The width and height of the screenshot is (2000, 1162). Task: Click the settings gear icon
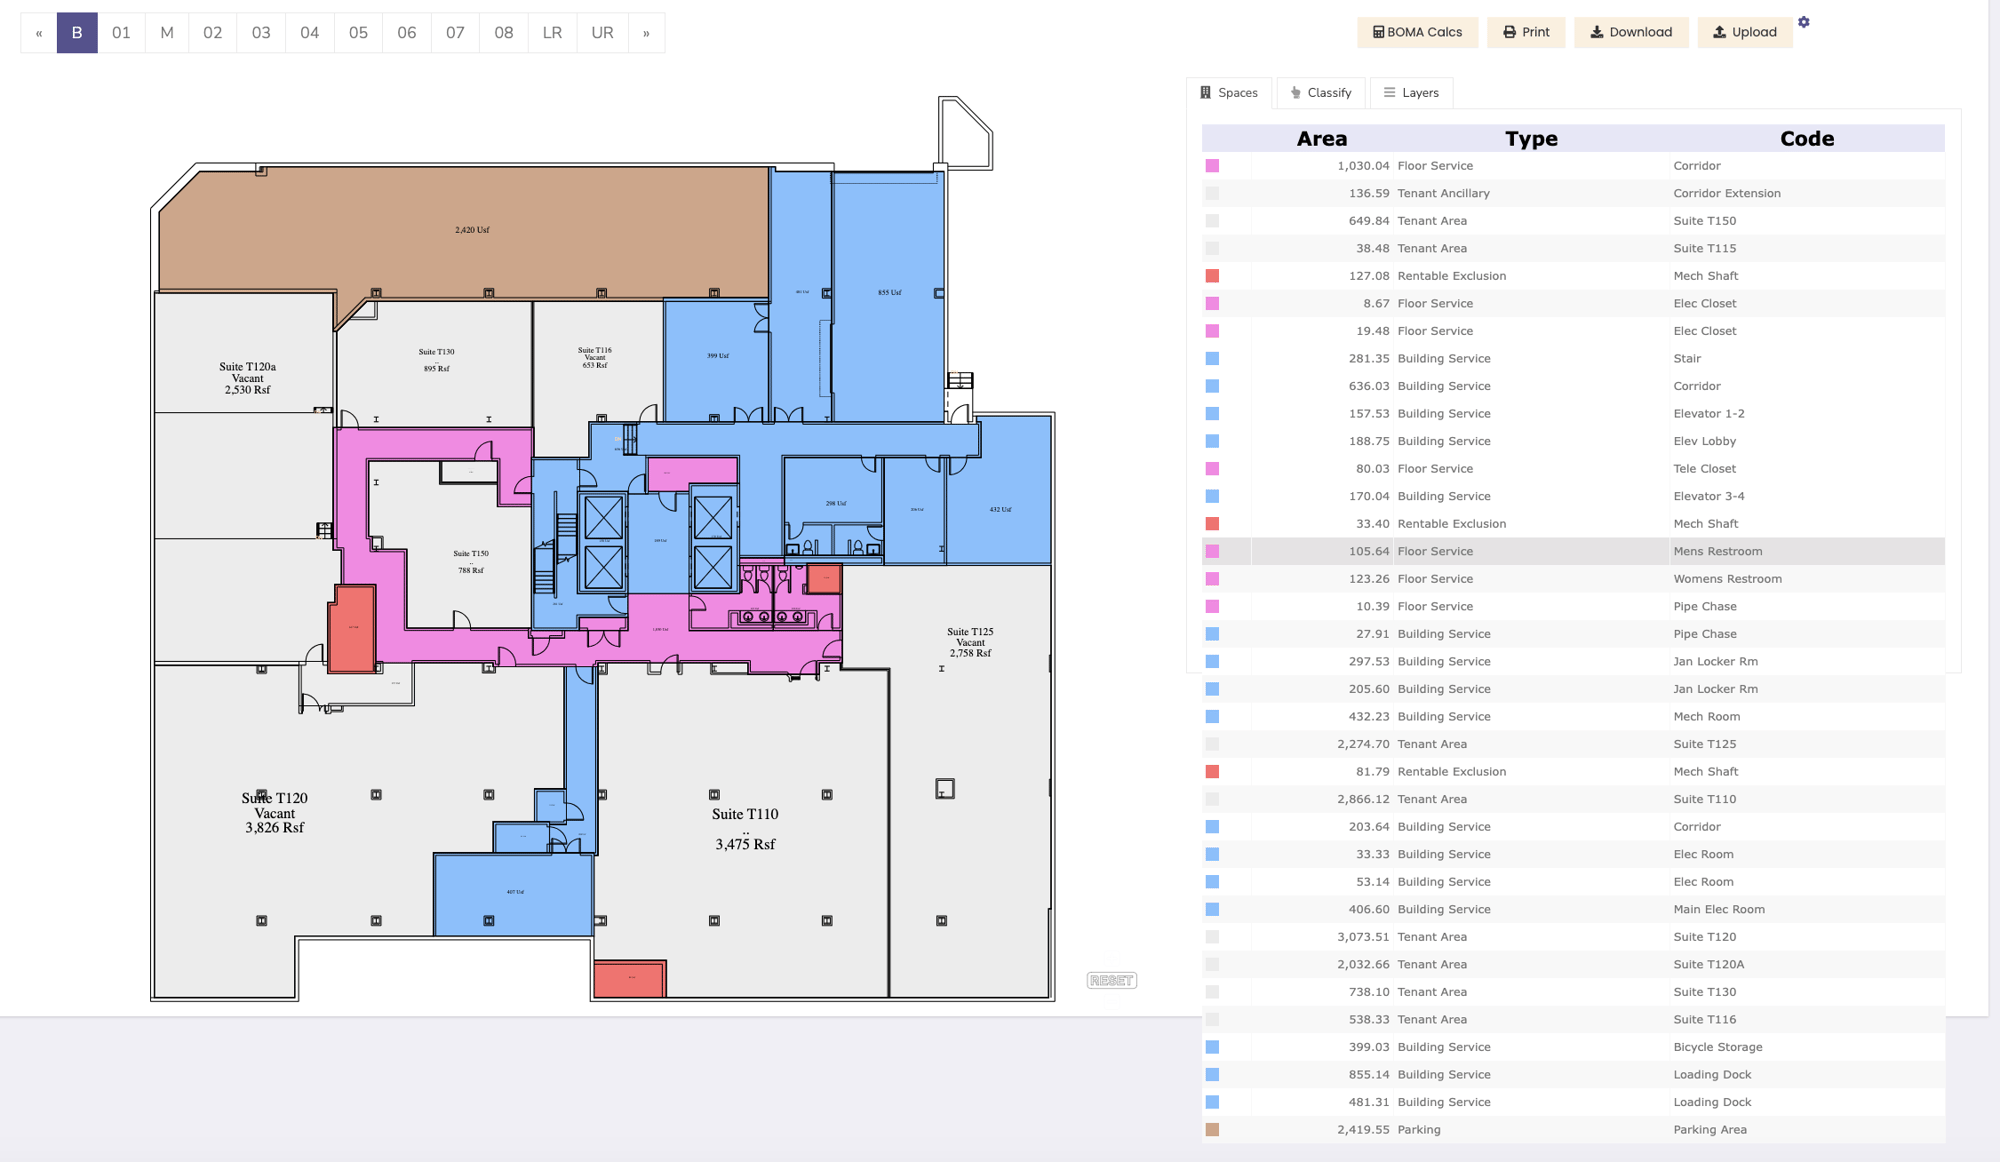1804,22
